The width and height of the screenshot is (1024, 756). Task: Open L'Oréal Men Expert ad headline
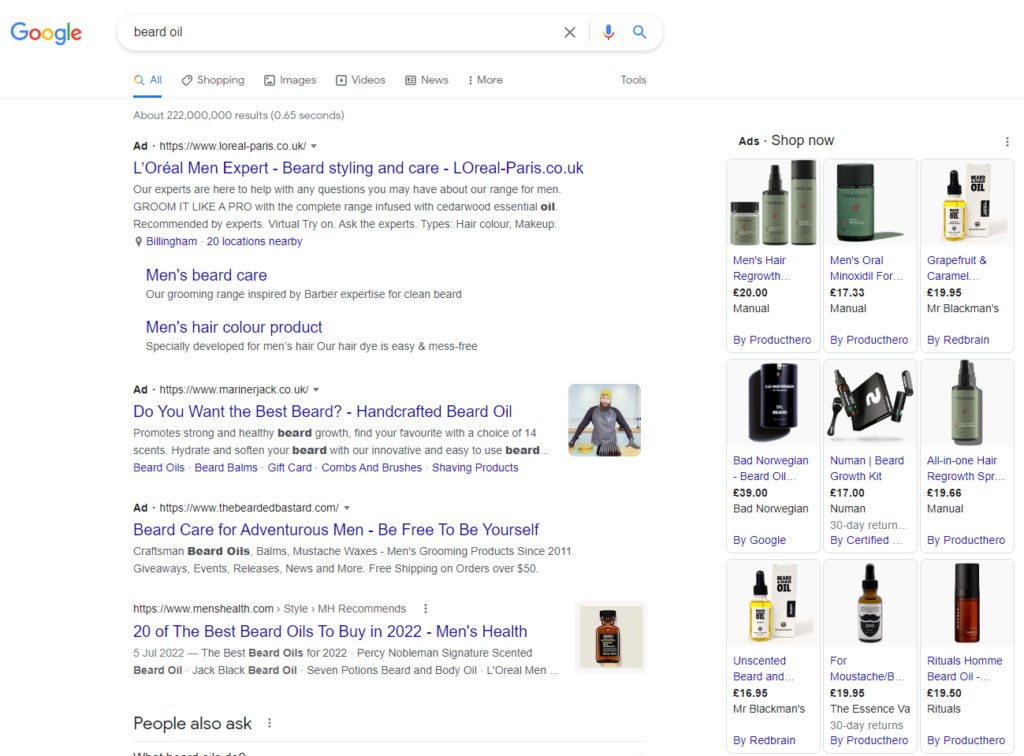[358, 168]
